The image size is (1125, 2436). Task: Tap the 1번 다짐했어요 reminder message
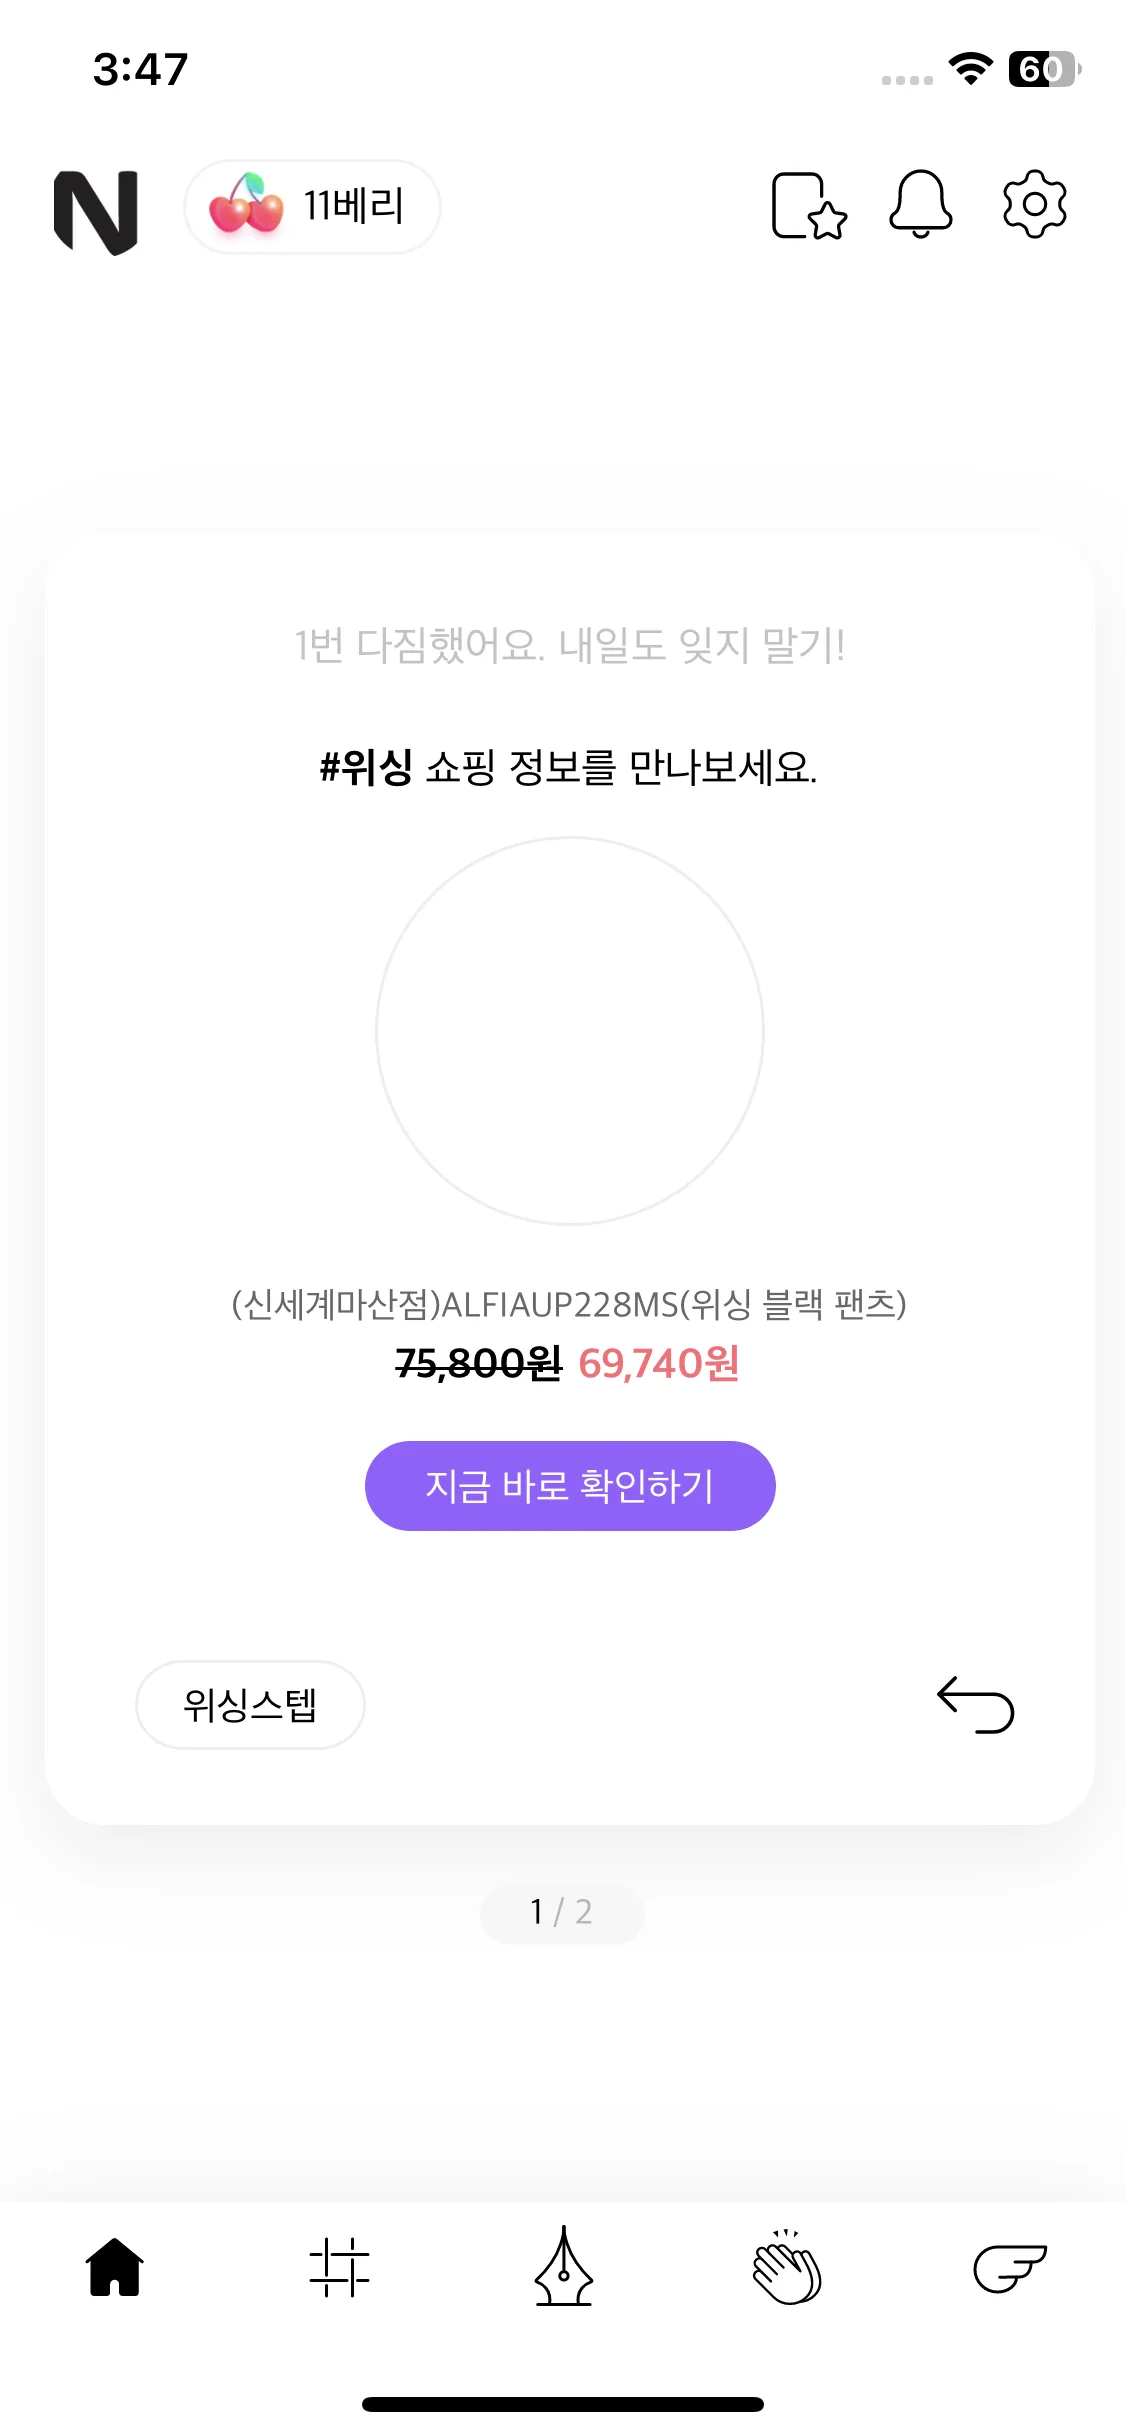coord(569,646)
